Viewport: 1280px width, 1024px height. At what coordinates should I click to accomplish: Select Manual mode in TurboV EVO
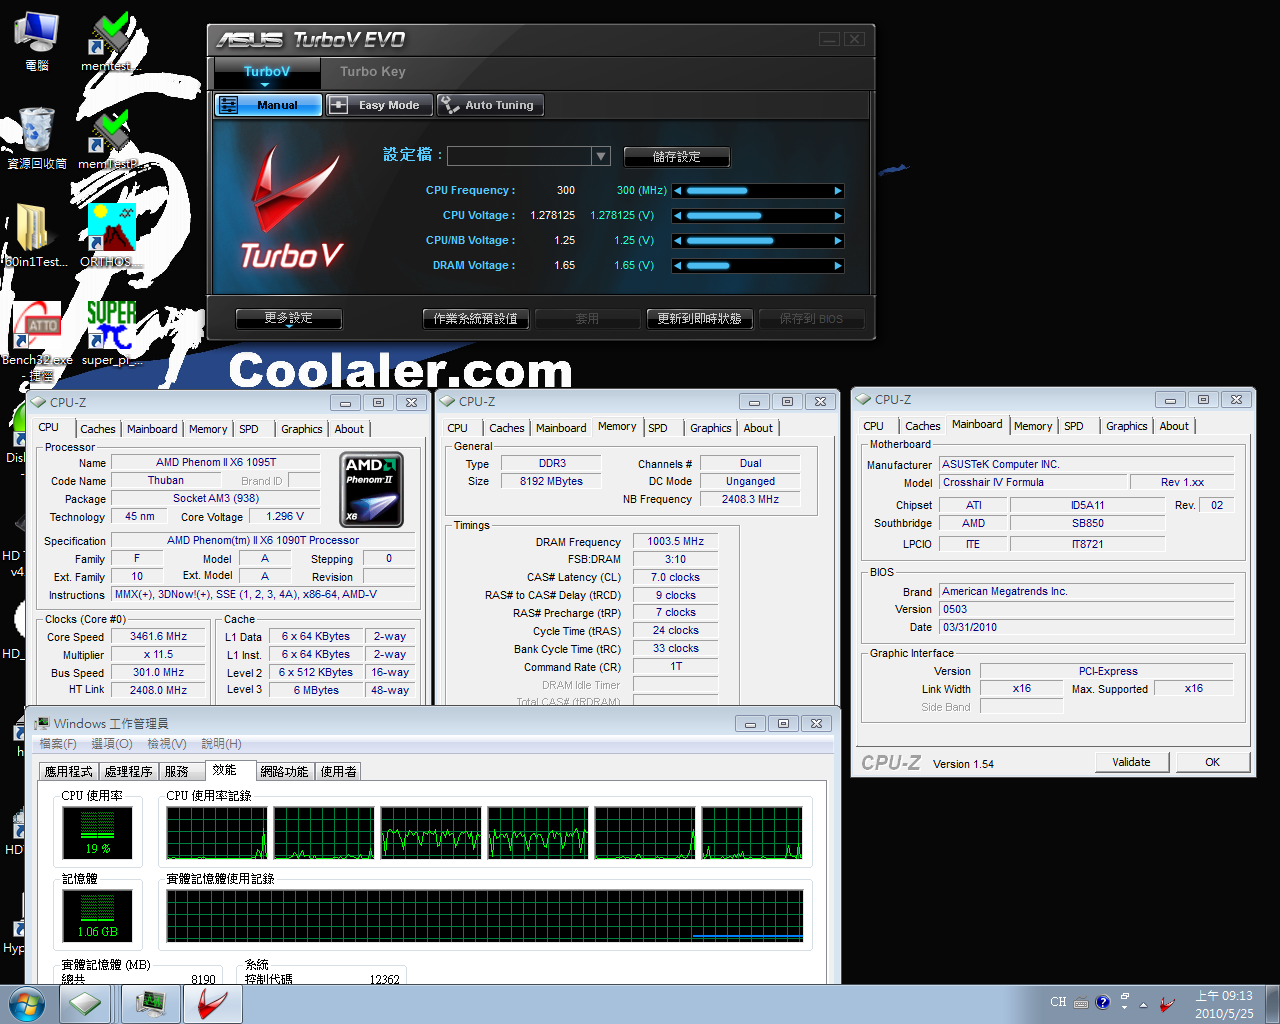(268, 105)
